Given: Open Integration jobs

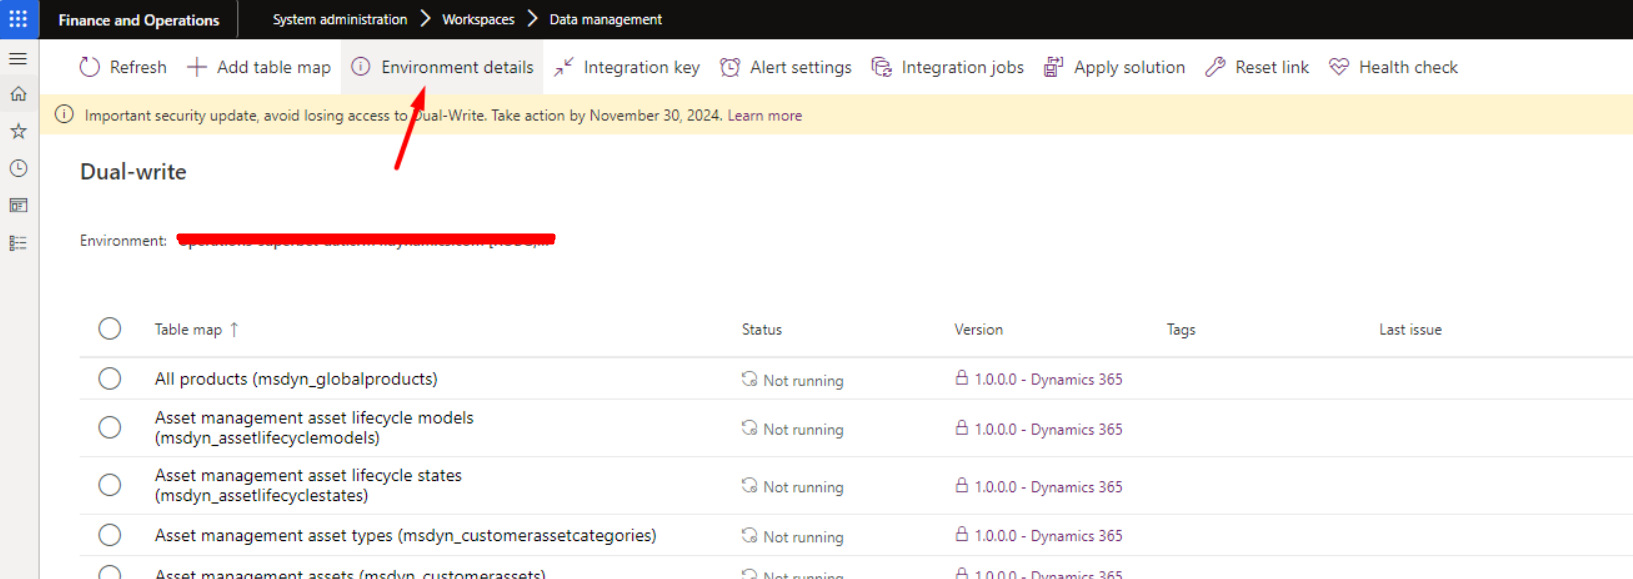Looking at the screenshot, I should (x=948, y=67).
